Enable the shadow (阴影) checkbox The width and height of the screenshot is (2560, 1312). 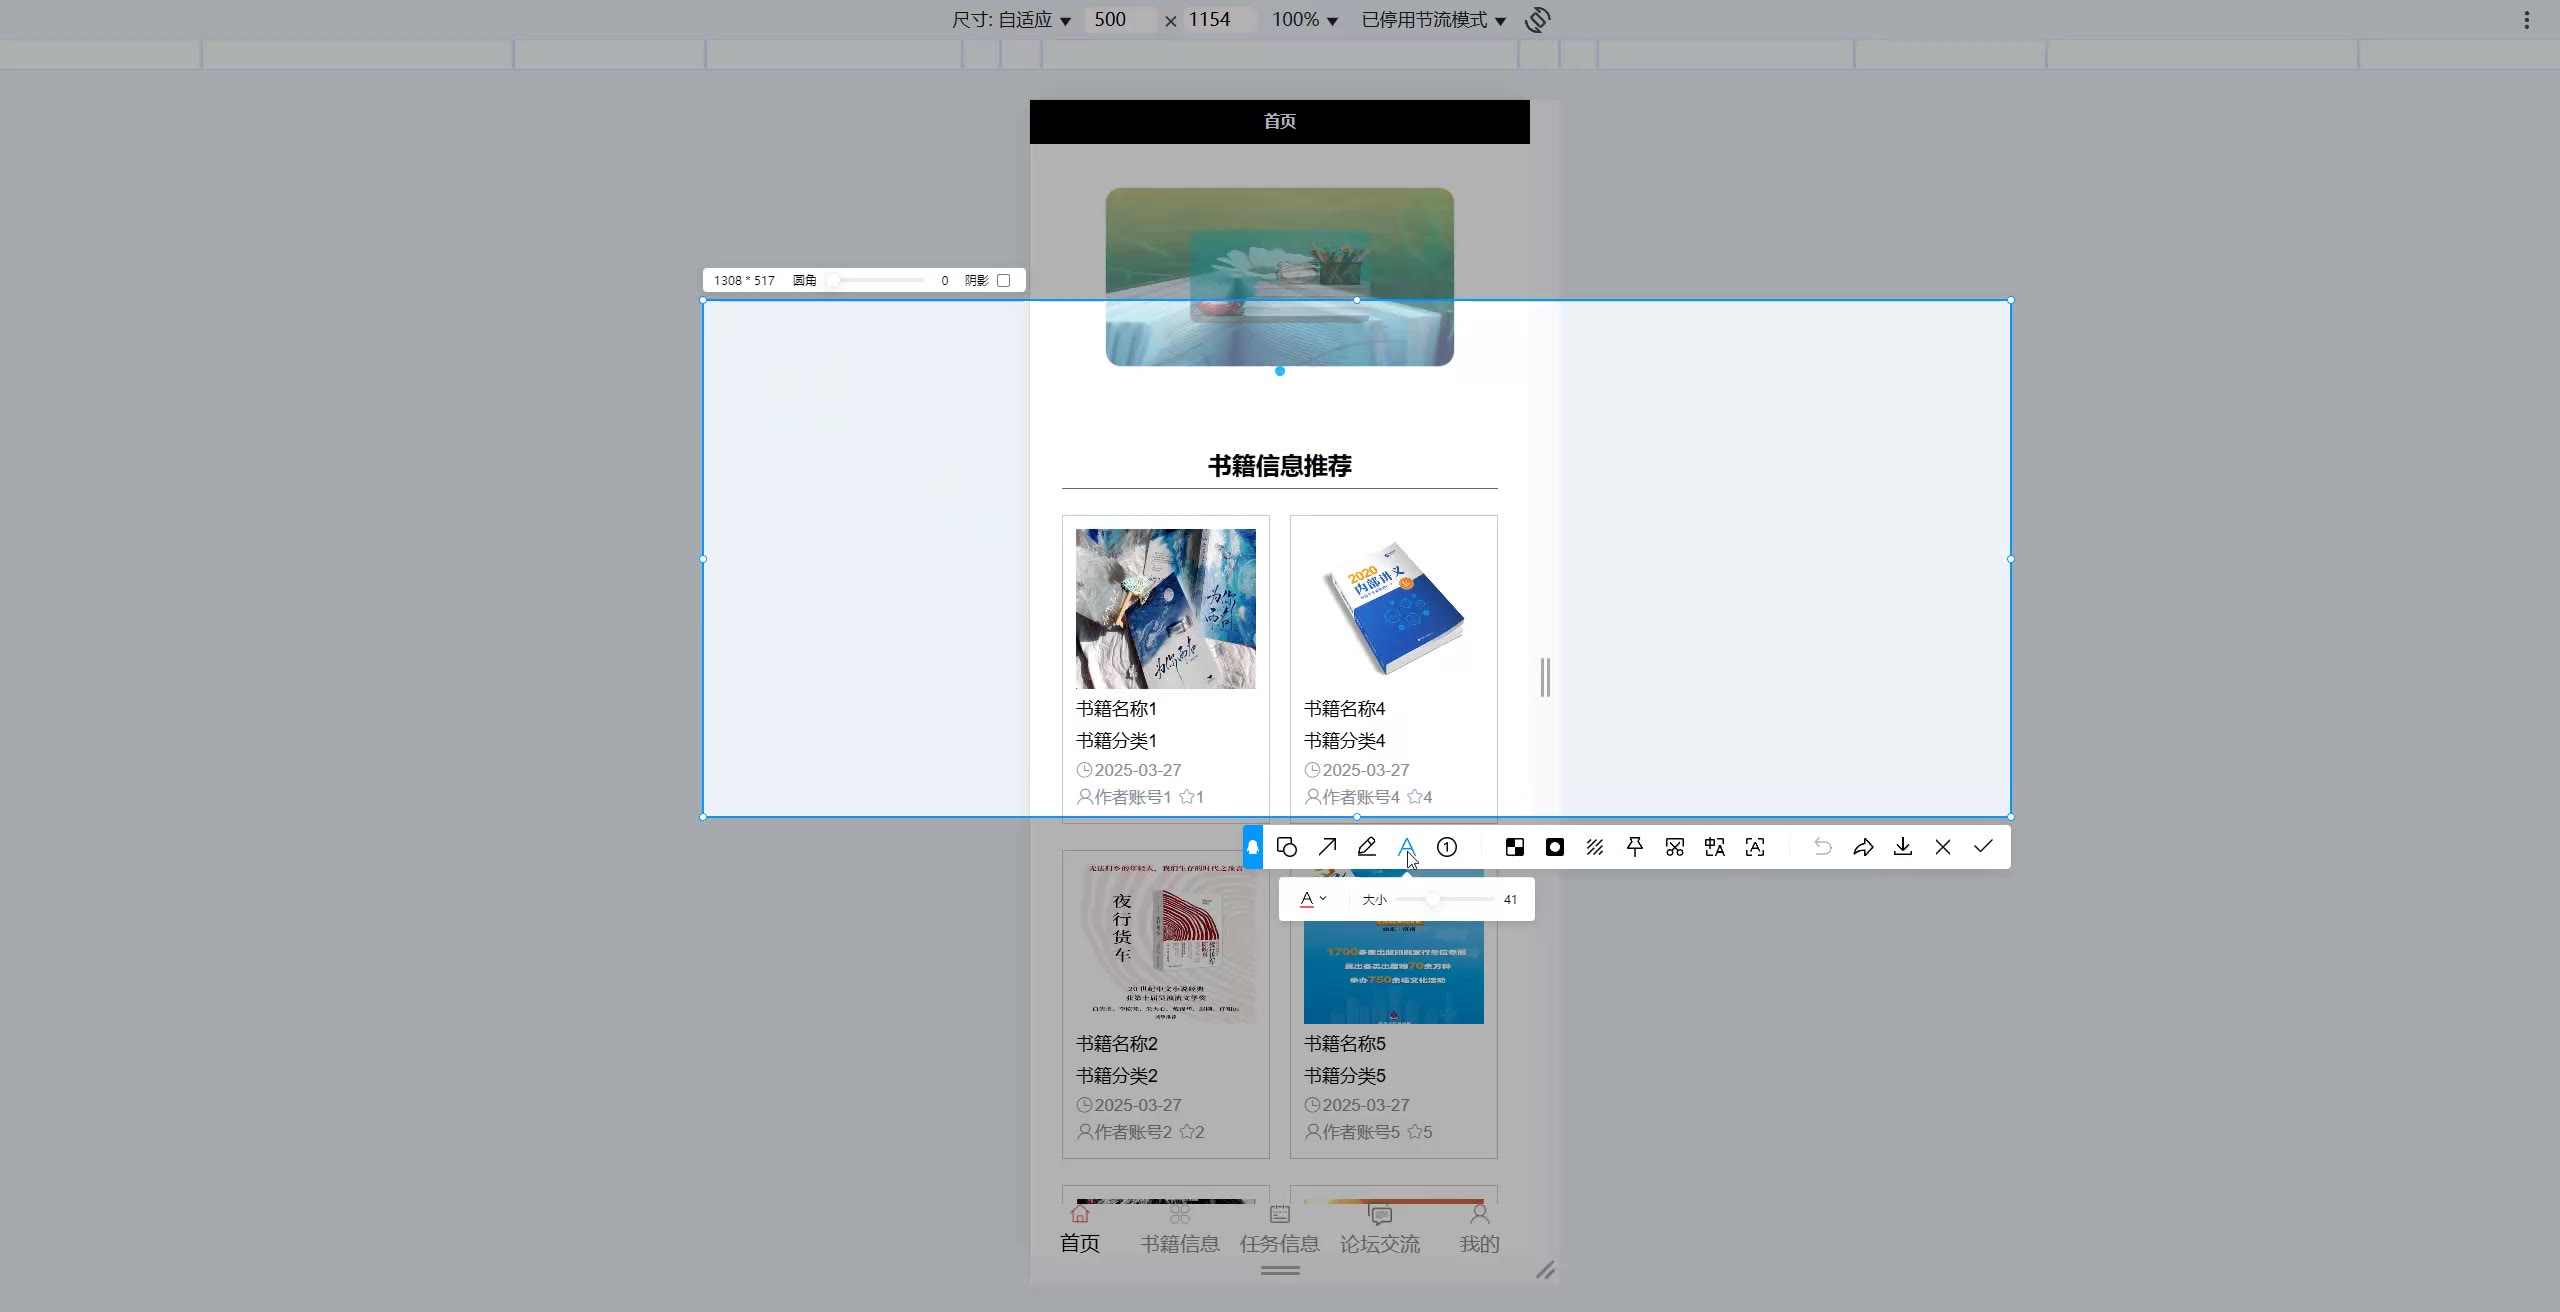[x=1004, y=281]
